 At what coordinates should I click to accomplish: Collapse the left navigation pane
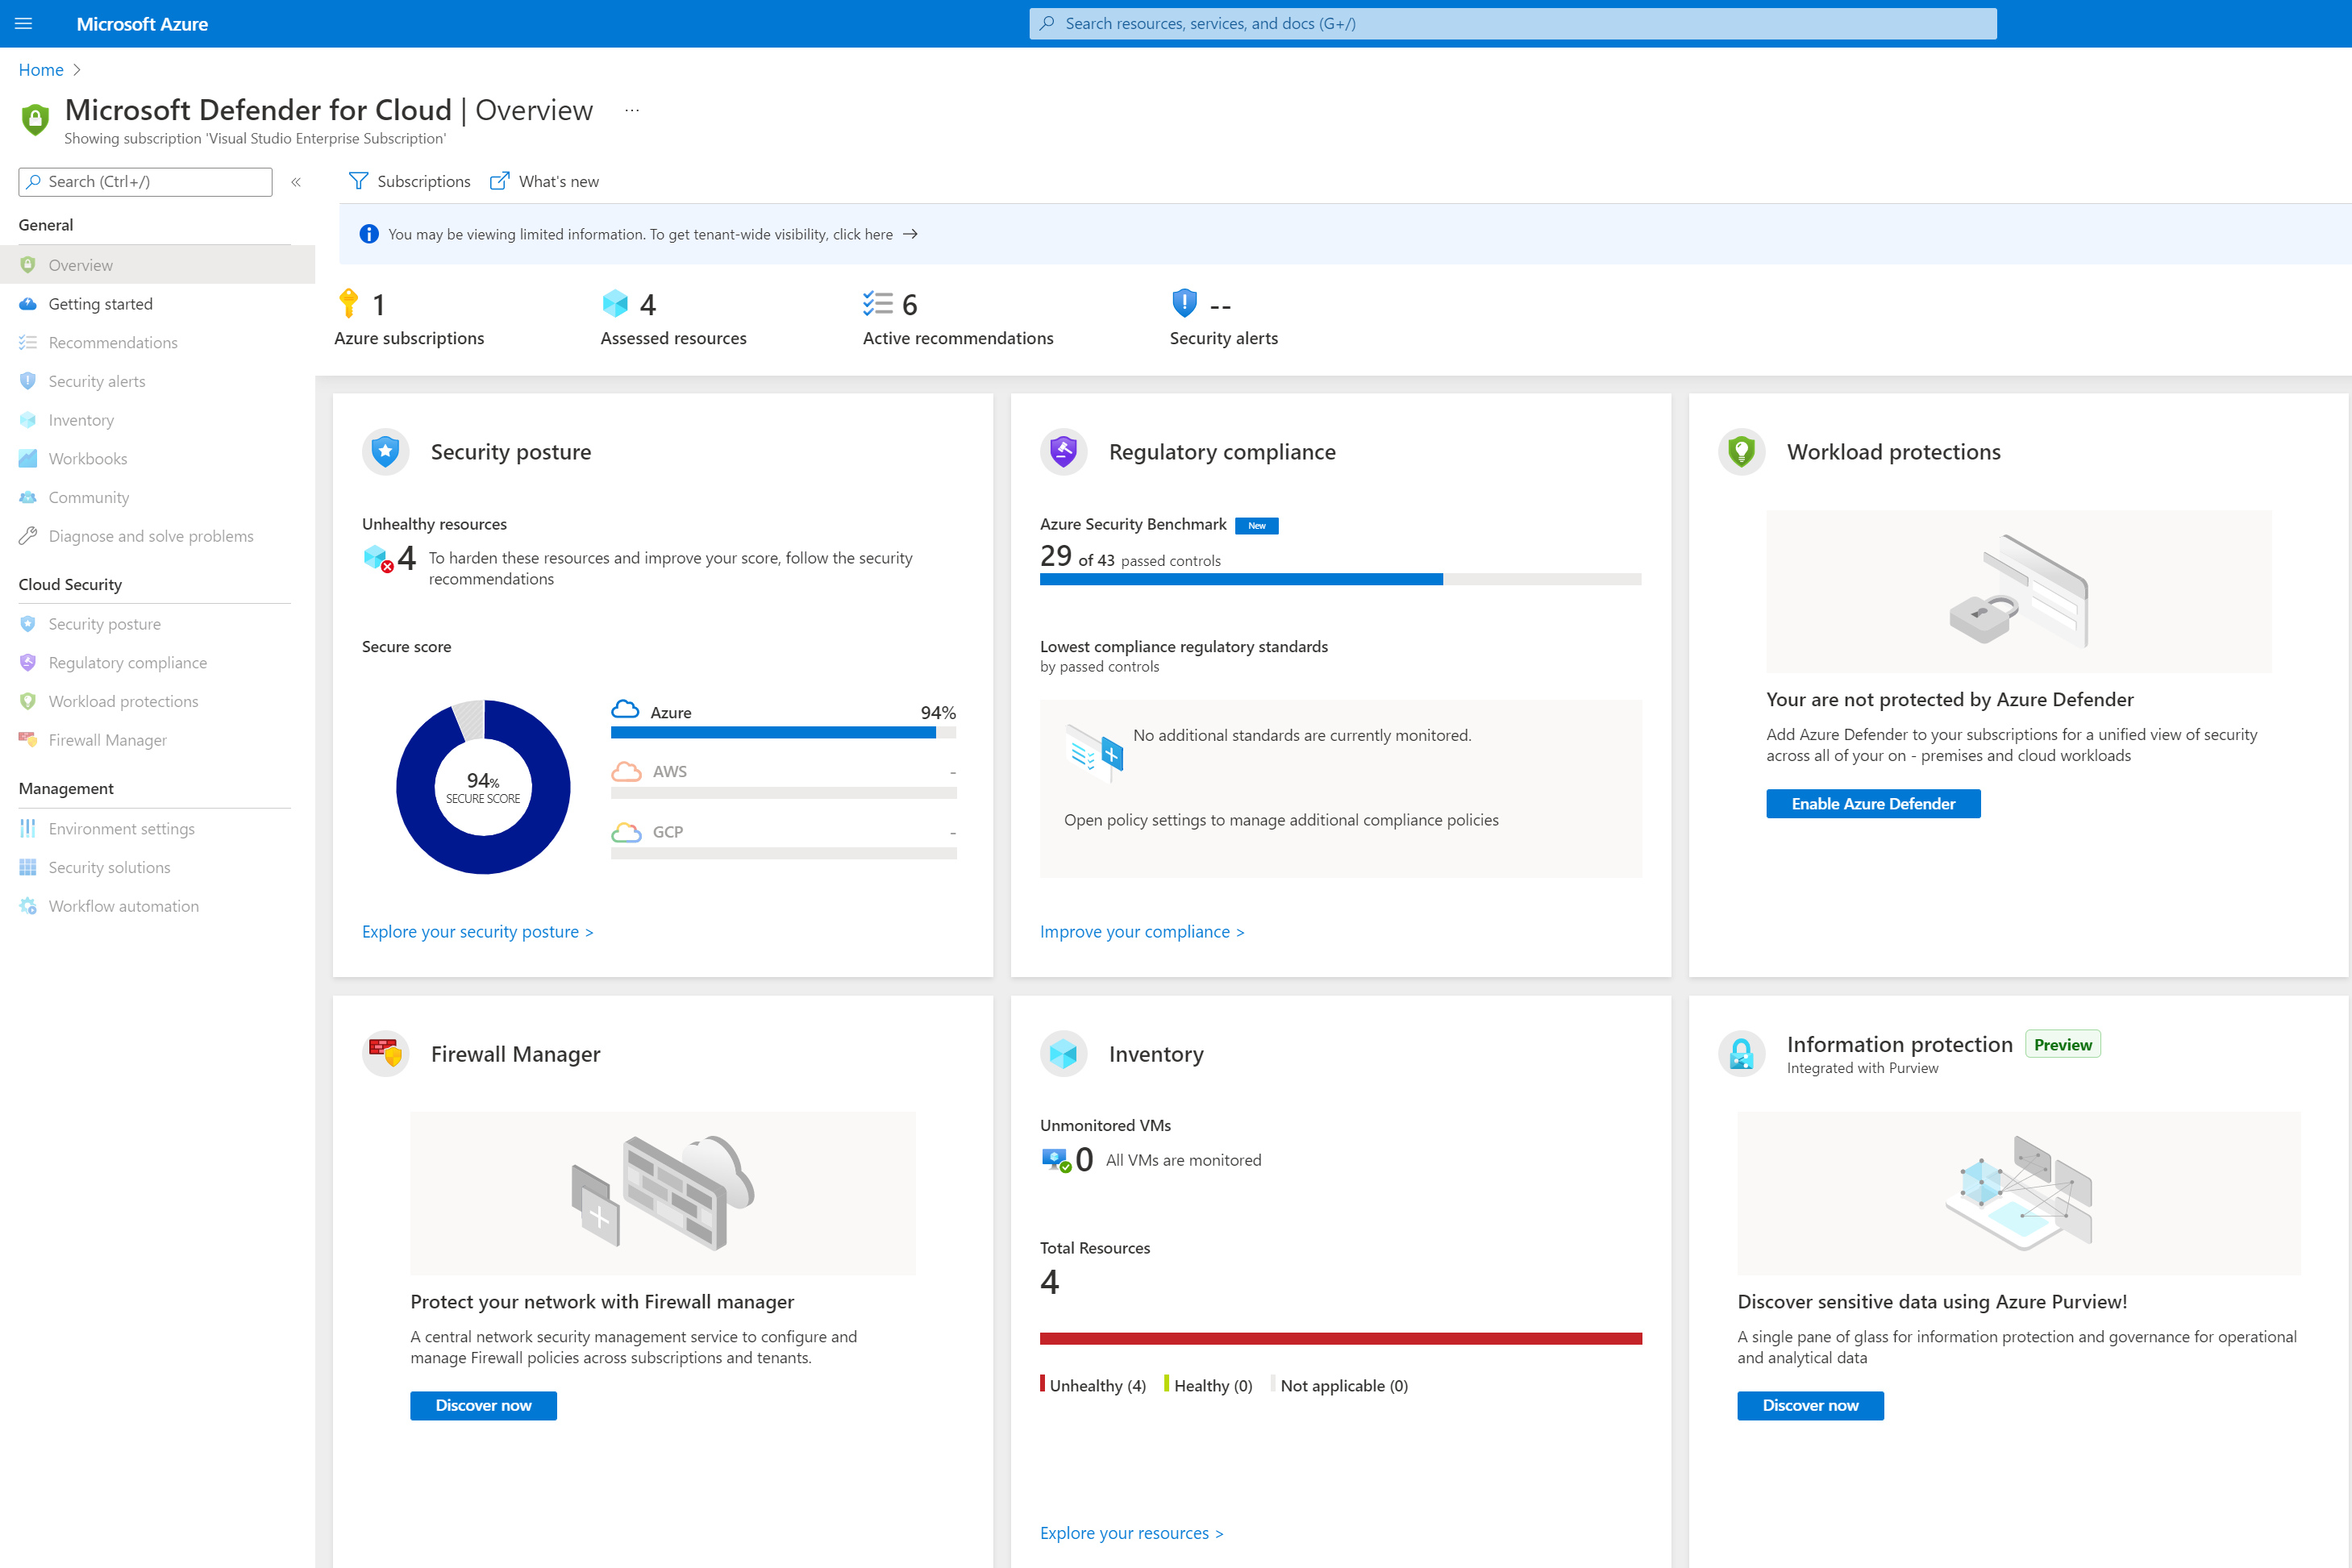click(296, 181)
